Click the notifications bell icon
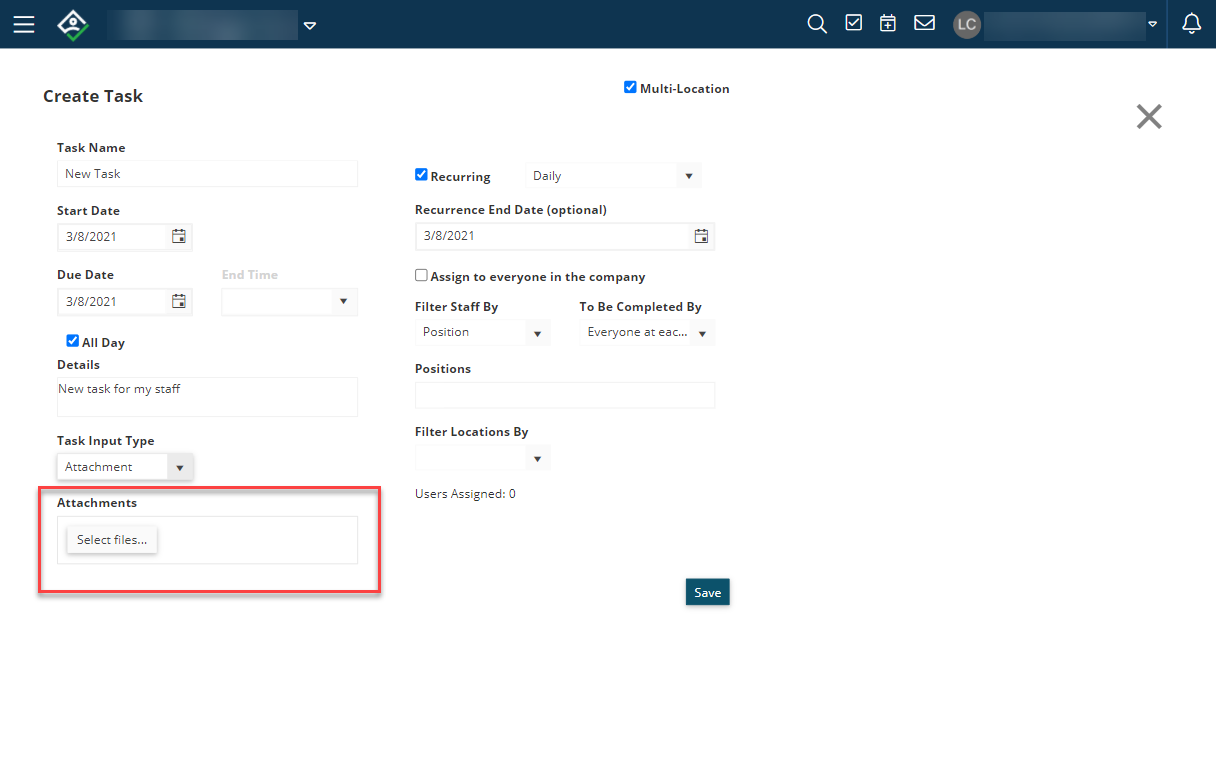Image resolution: width=1216 pixels, height=760 pixels. tap(1191, 23)
